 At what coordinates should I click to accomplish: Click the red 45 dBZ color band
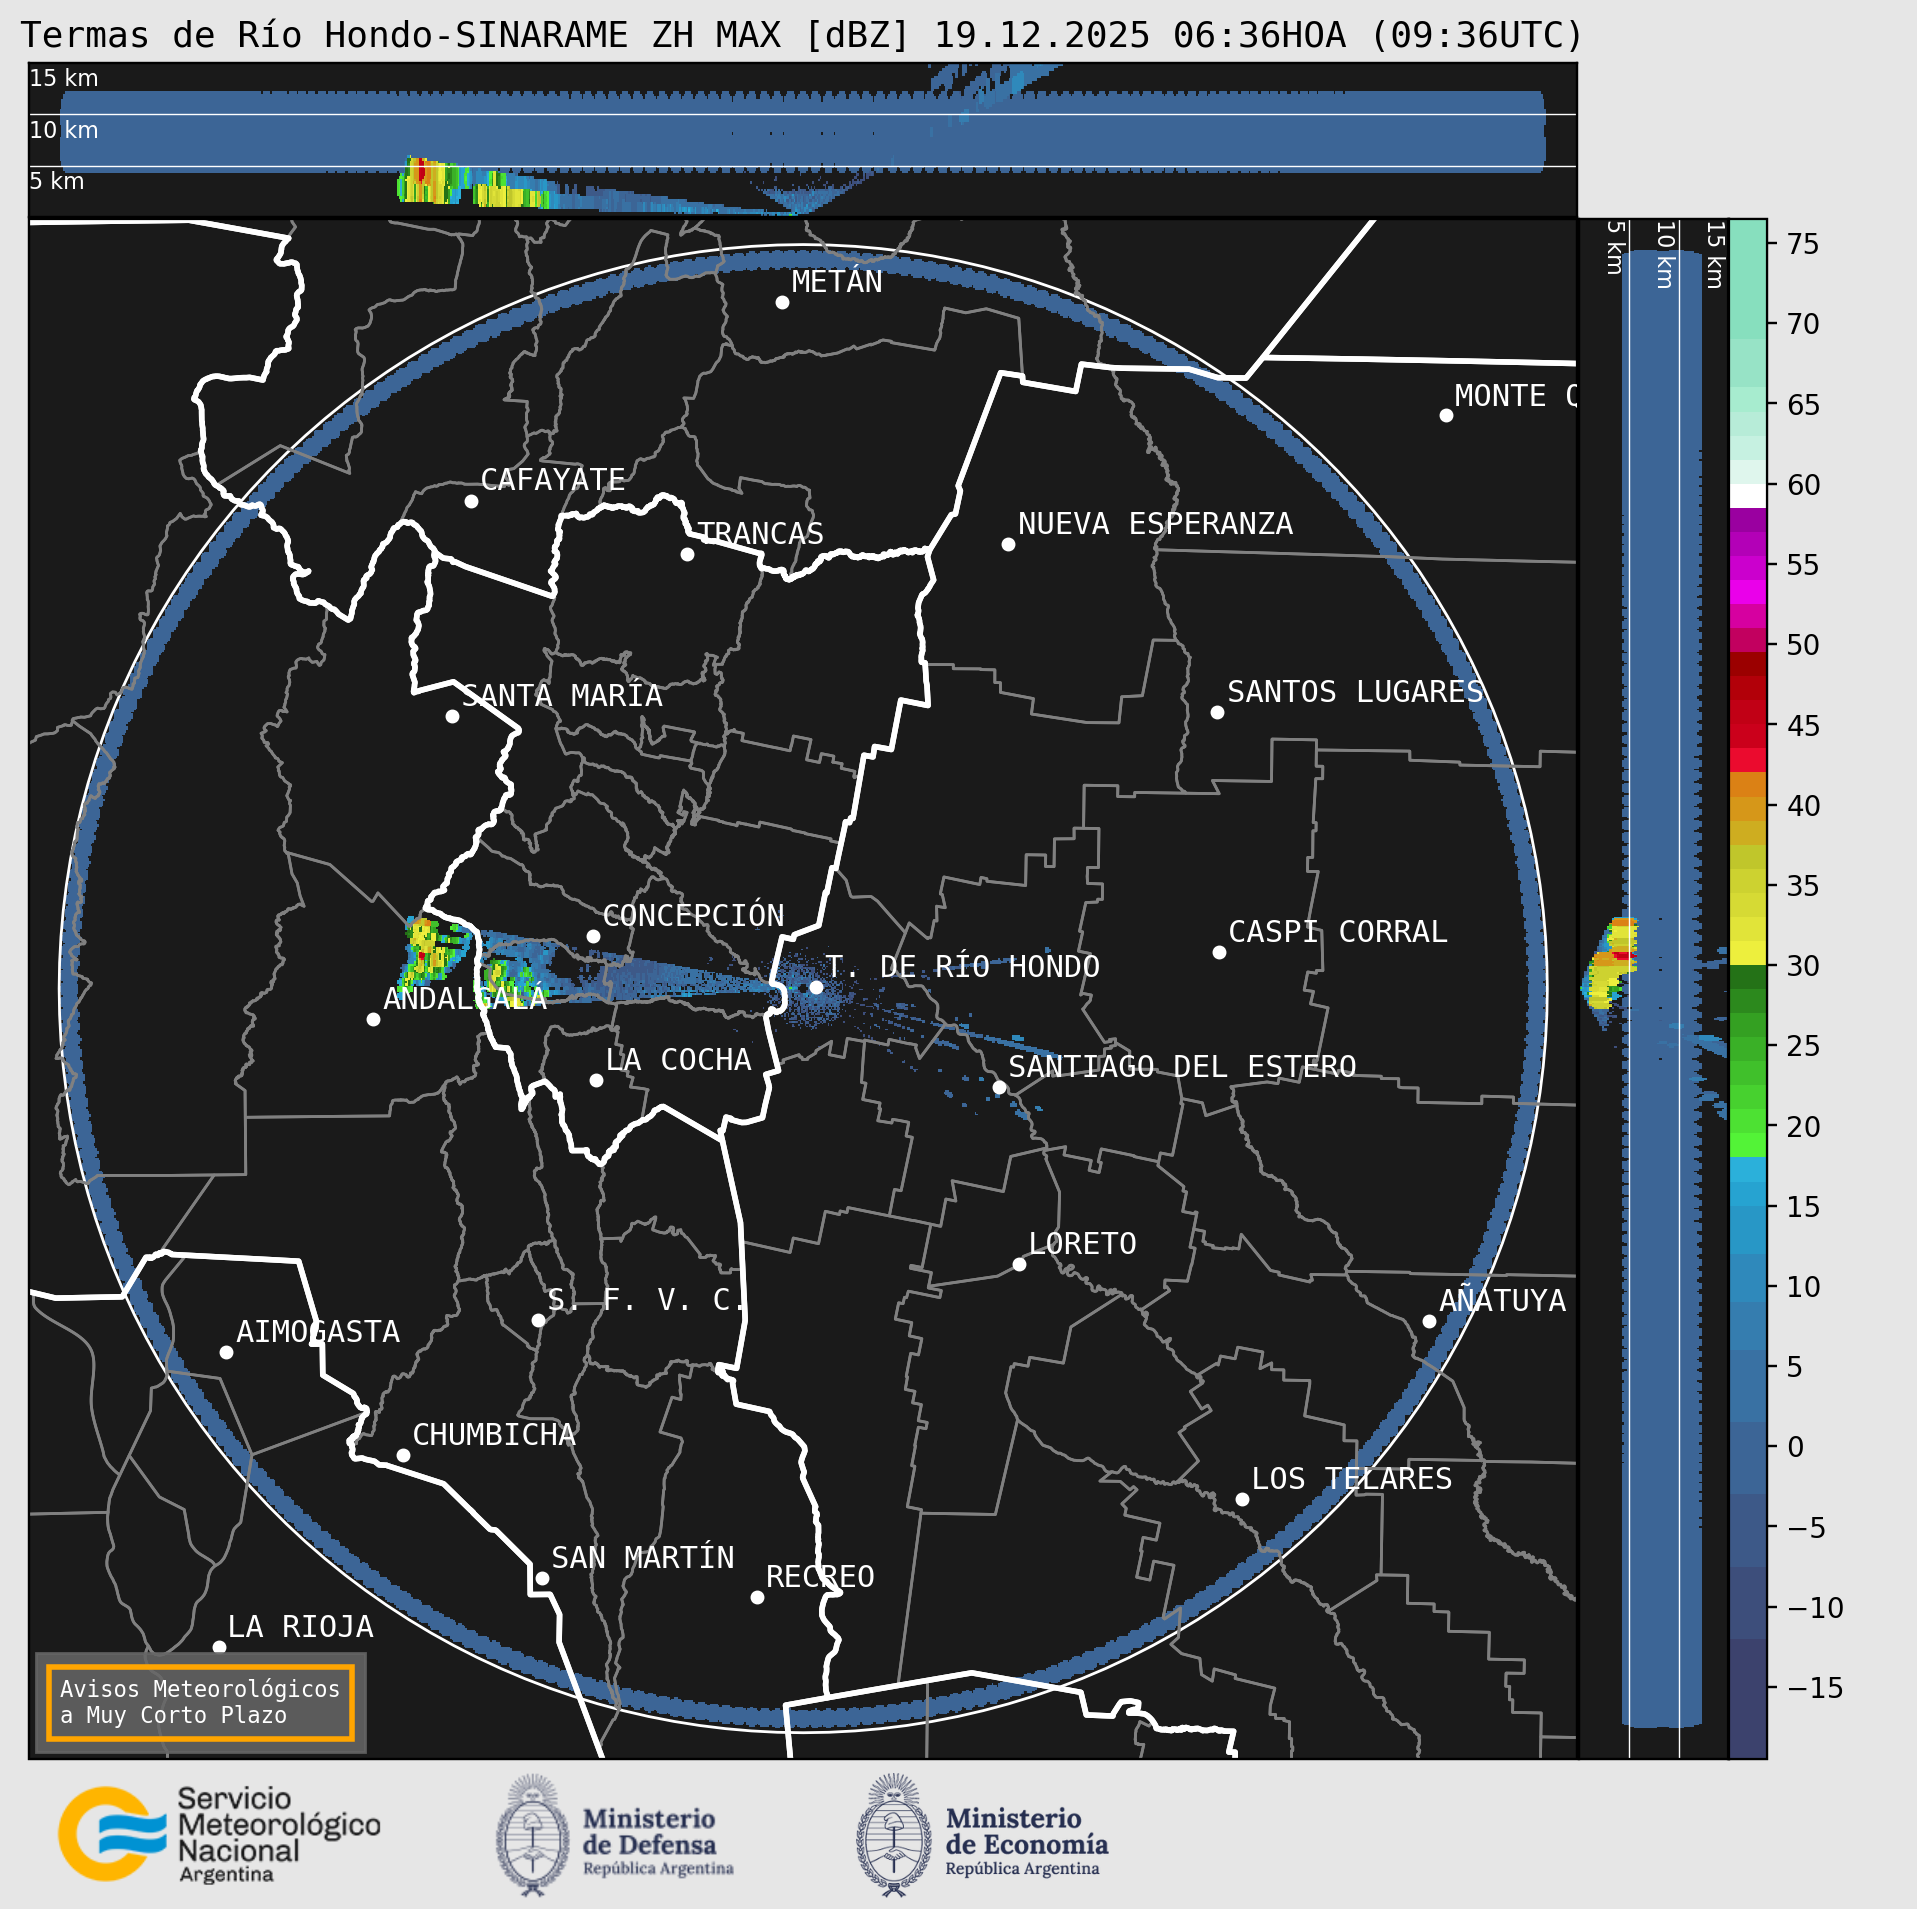pyautogui.click(x=1747, y=728)
